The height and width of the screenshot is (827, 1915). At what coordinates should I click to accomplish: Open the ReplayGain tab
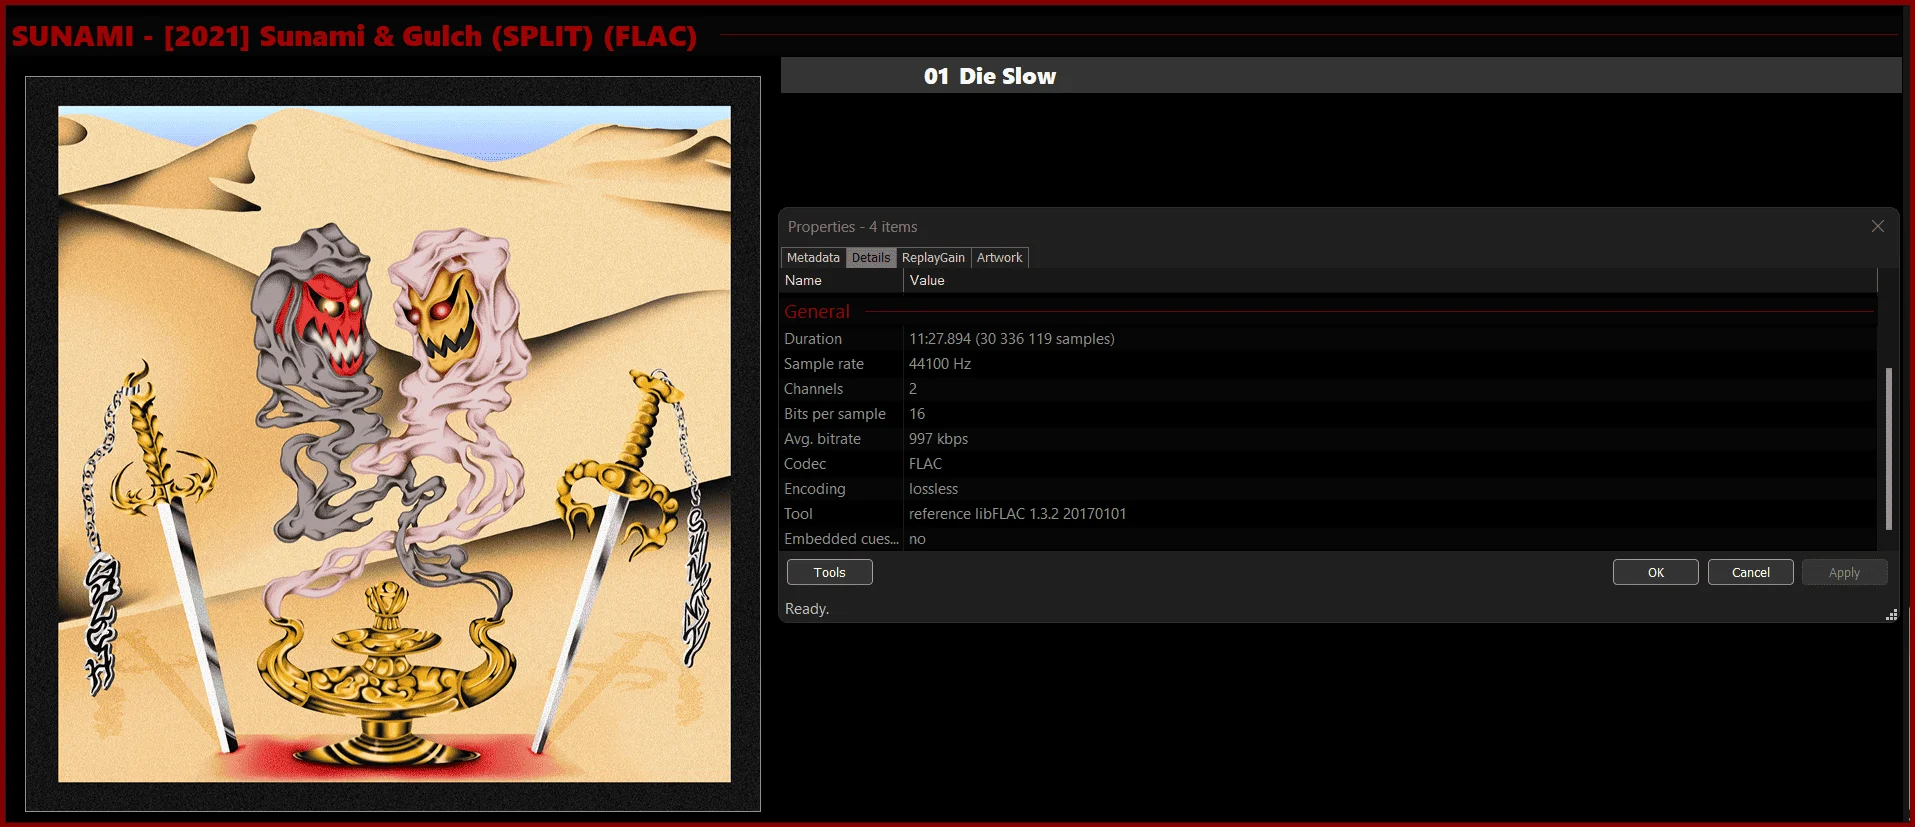[933, 258]
